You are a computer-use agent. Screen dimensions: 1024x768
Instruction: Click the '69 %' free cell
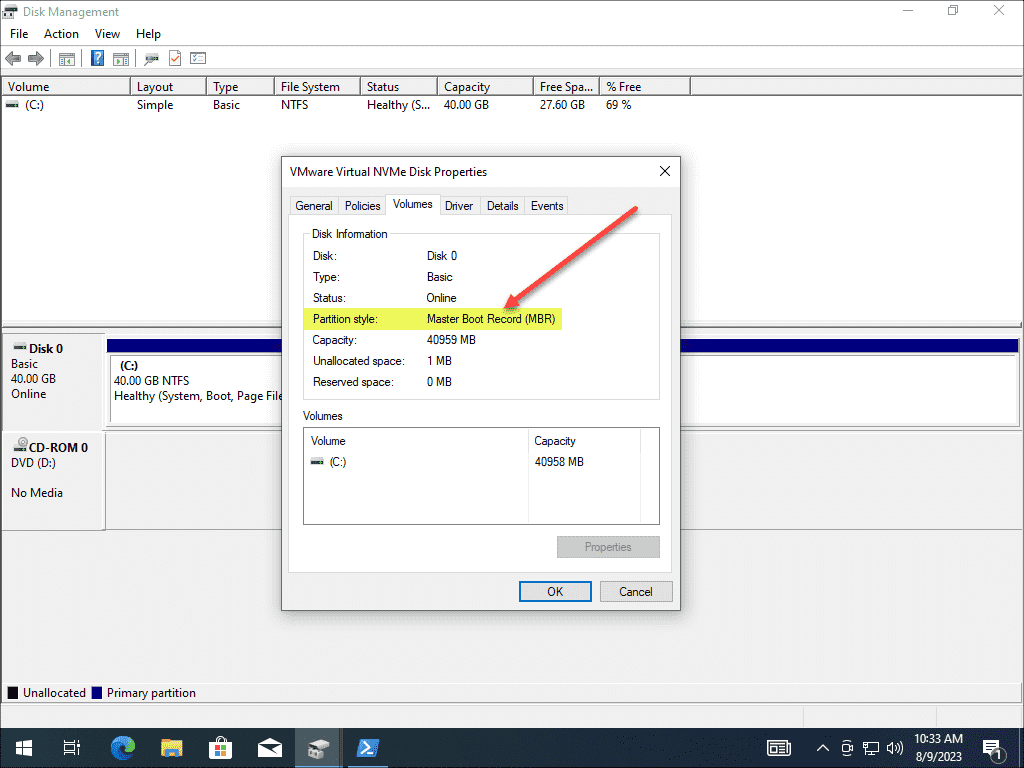pos(618,104)
